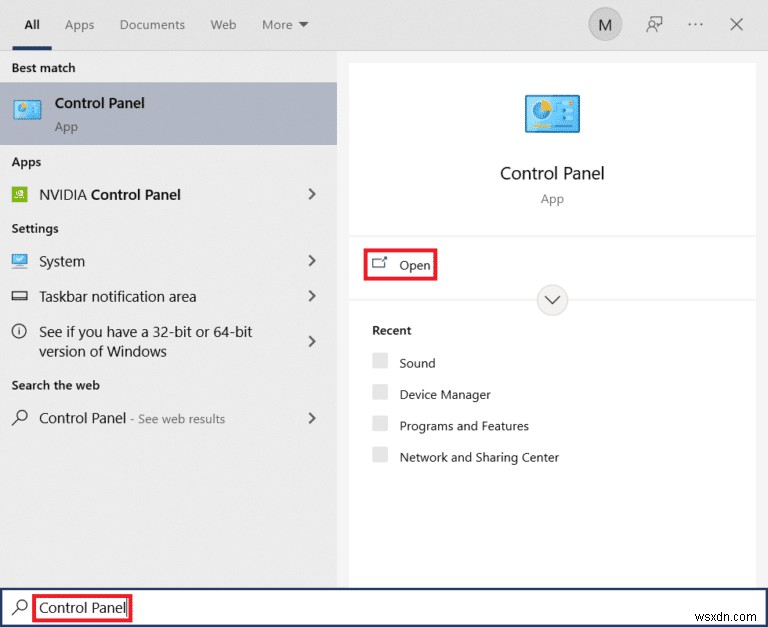768x627 pixels.
Task: Expand more actions with the circular down chevron
Action: [x=552, y=300]
